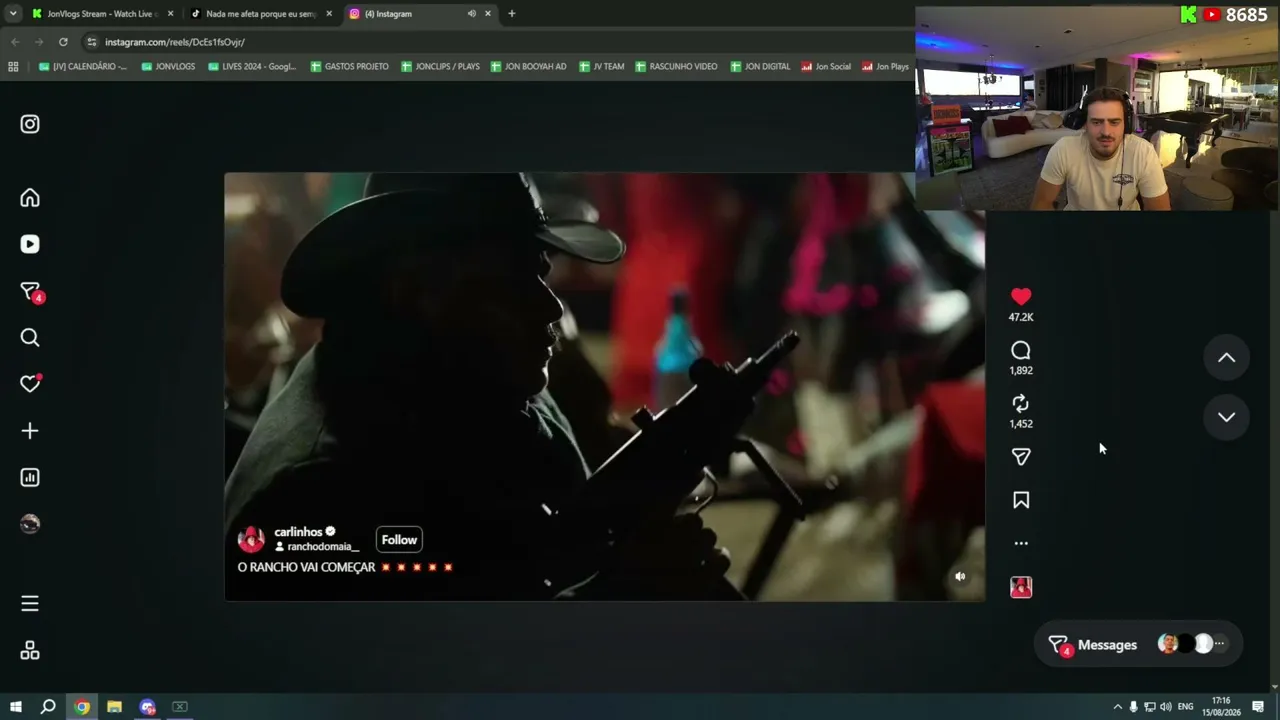The width and height of the screenshot is (1280, 720).
Task: Open the Windows Start menu
Action: pyautogui.click(x=15, y=707)
